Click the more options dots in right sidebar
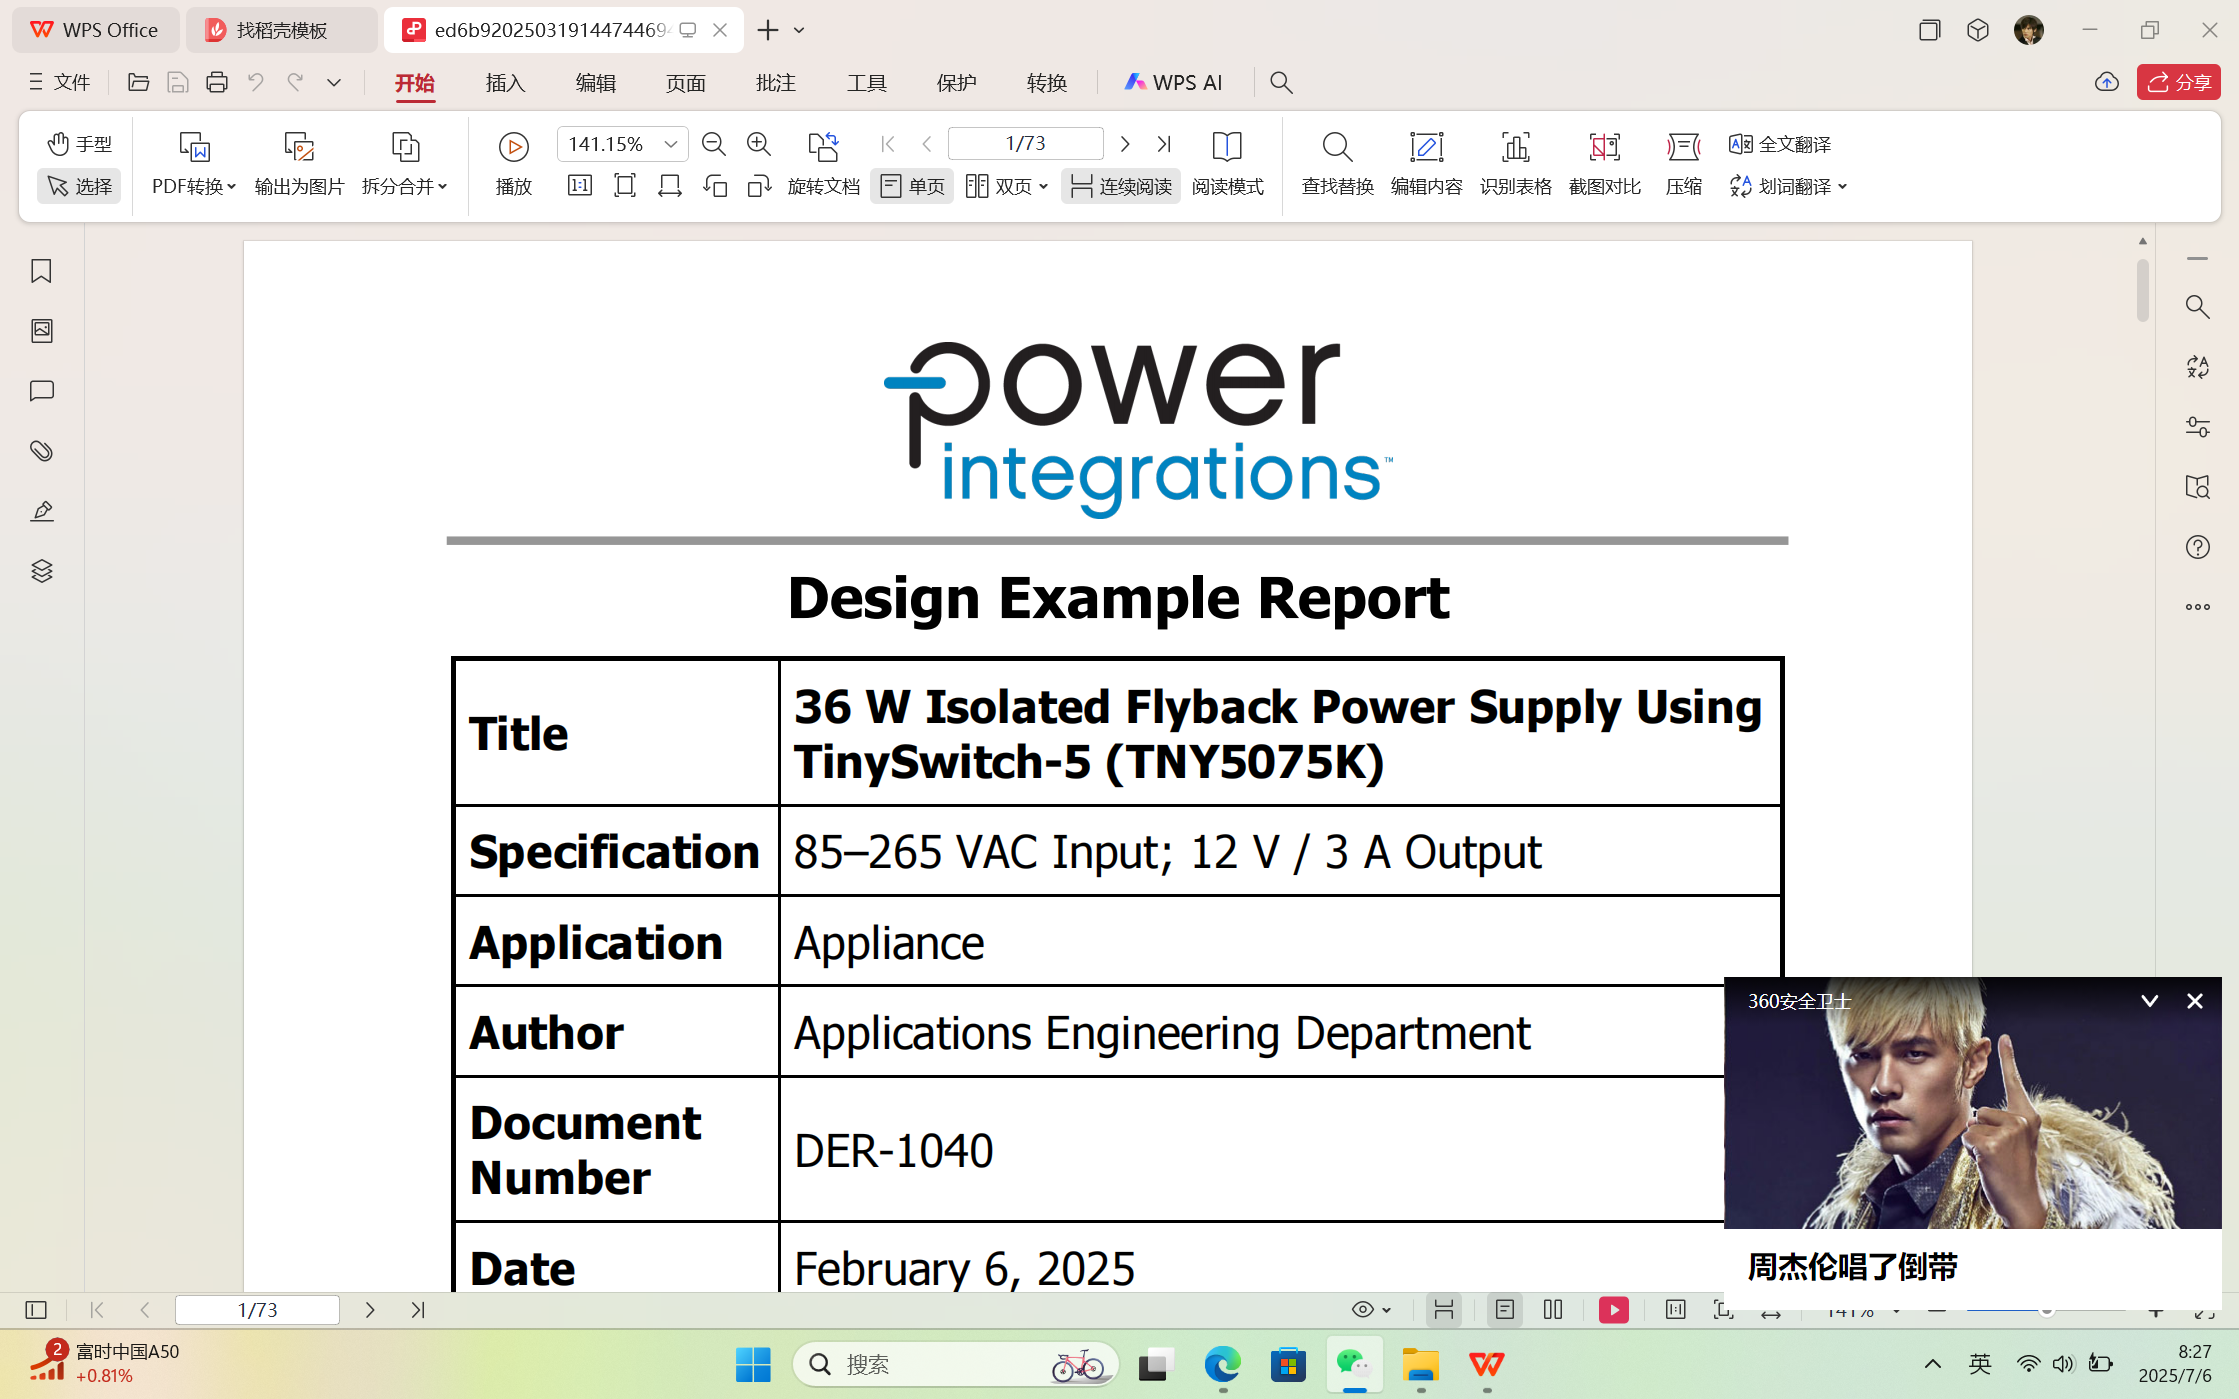Screen dimensions: 2239x1399 2197,607
